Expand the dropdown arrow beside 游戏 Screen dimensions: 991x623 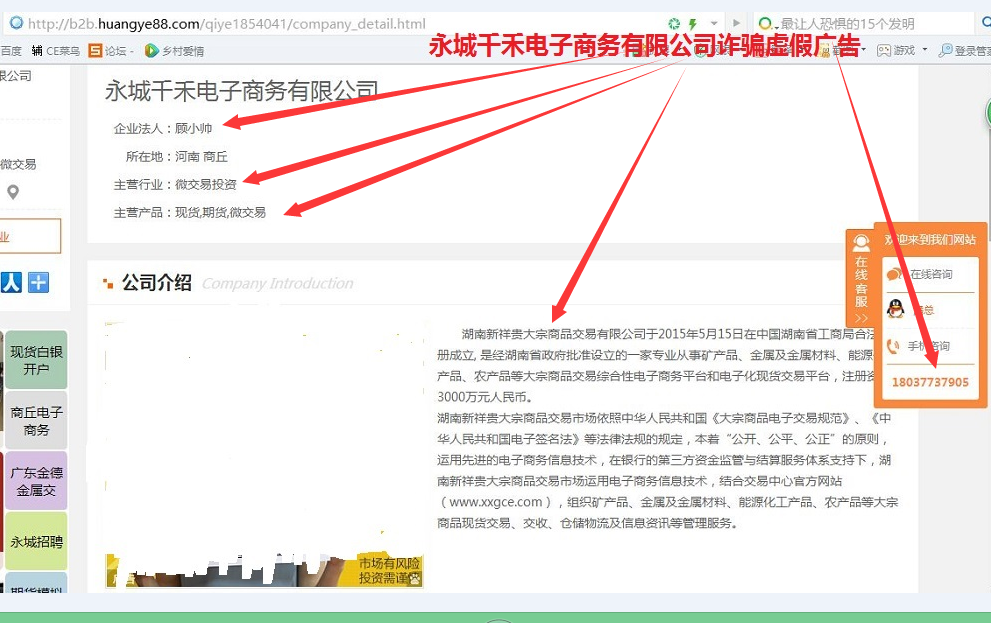coord(925,49)
